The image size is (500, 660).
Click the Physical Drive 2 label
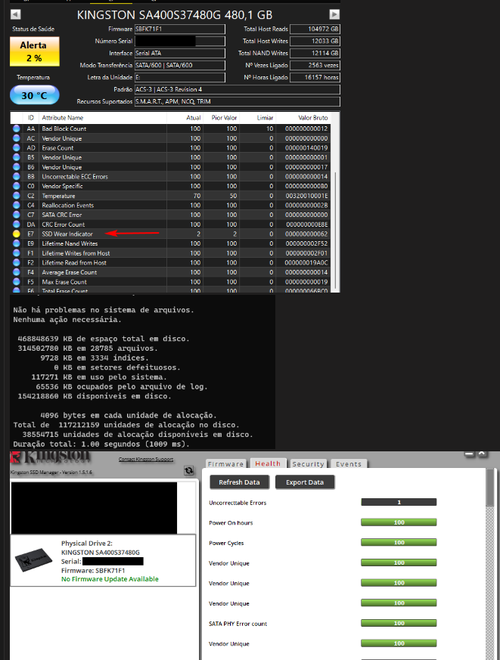87,543
